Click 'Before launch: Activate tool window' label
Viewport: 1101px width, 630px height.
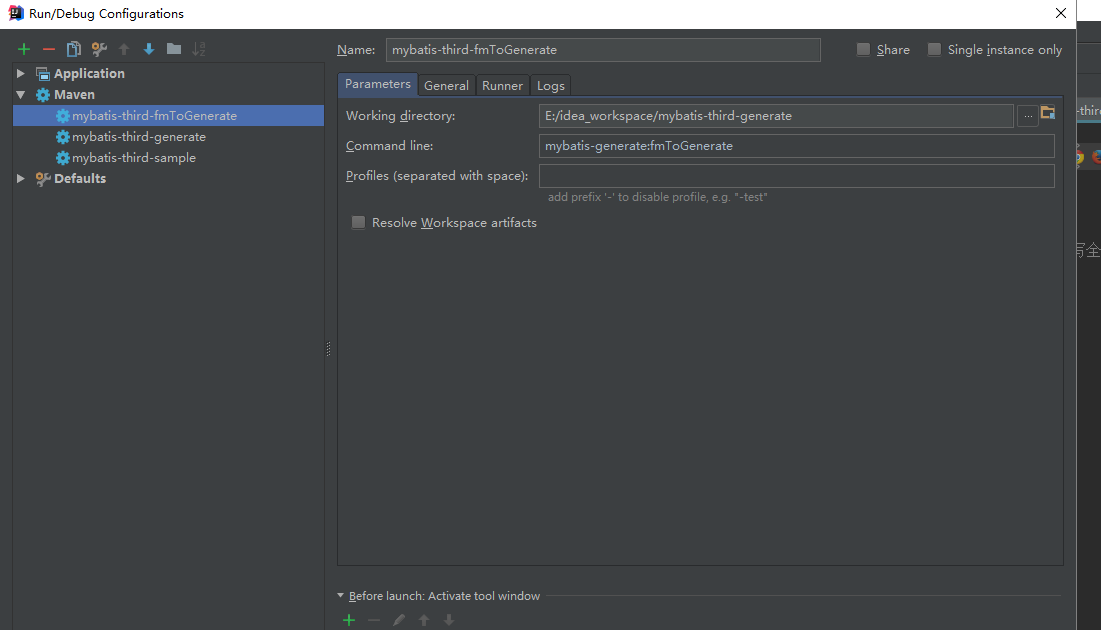[444, 596]
